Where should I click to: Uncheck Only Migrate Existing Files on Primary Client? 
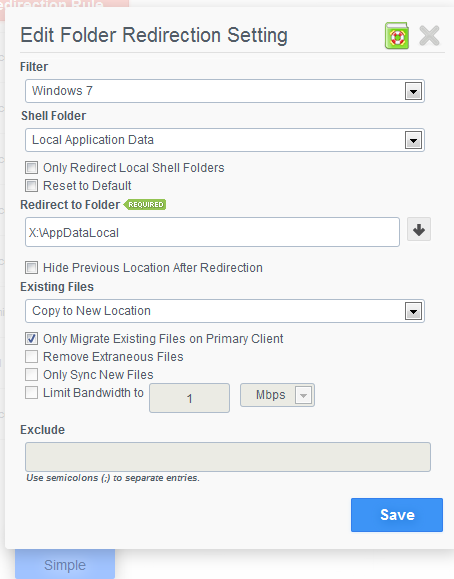click(31, 338)
